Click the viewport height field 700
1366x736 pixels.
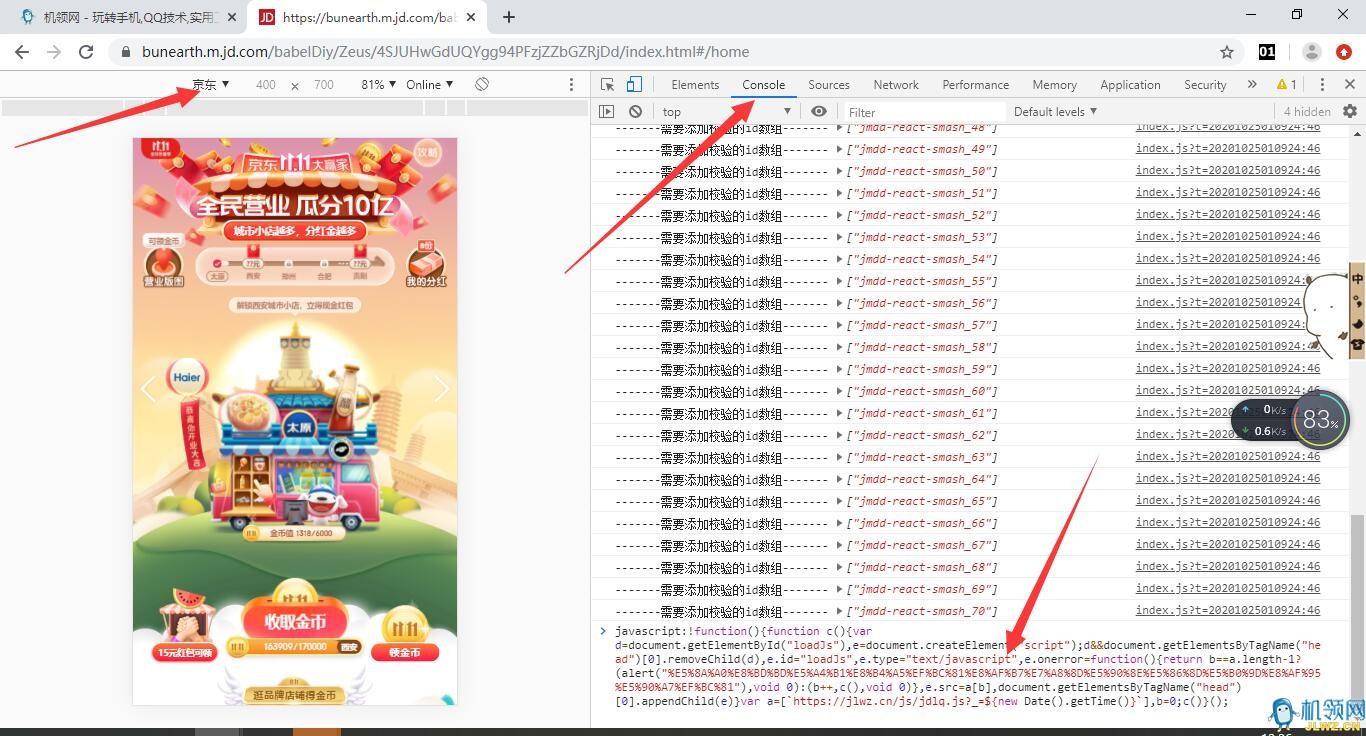tap(324, 85)
